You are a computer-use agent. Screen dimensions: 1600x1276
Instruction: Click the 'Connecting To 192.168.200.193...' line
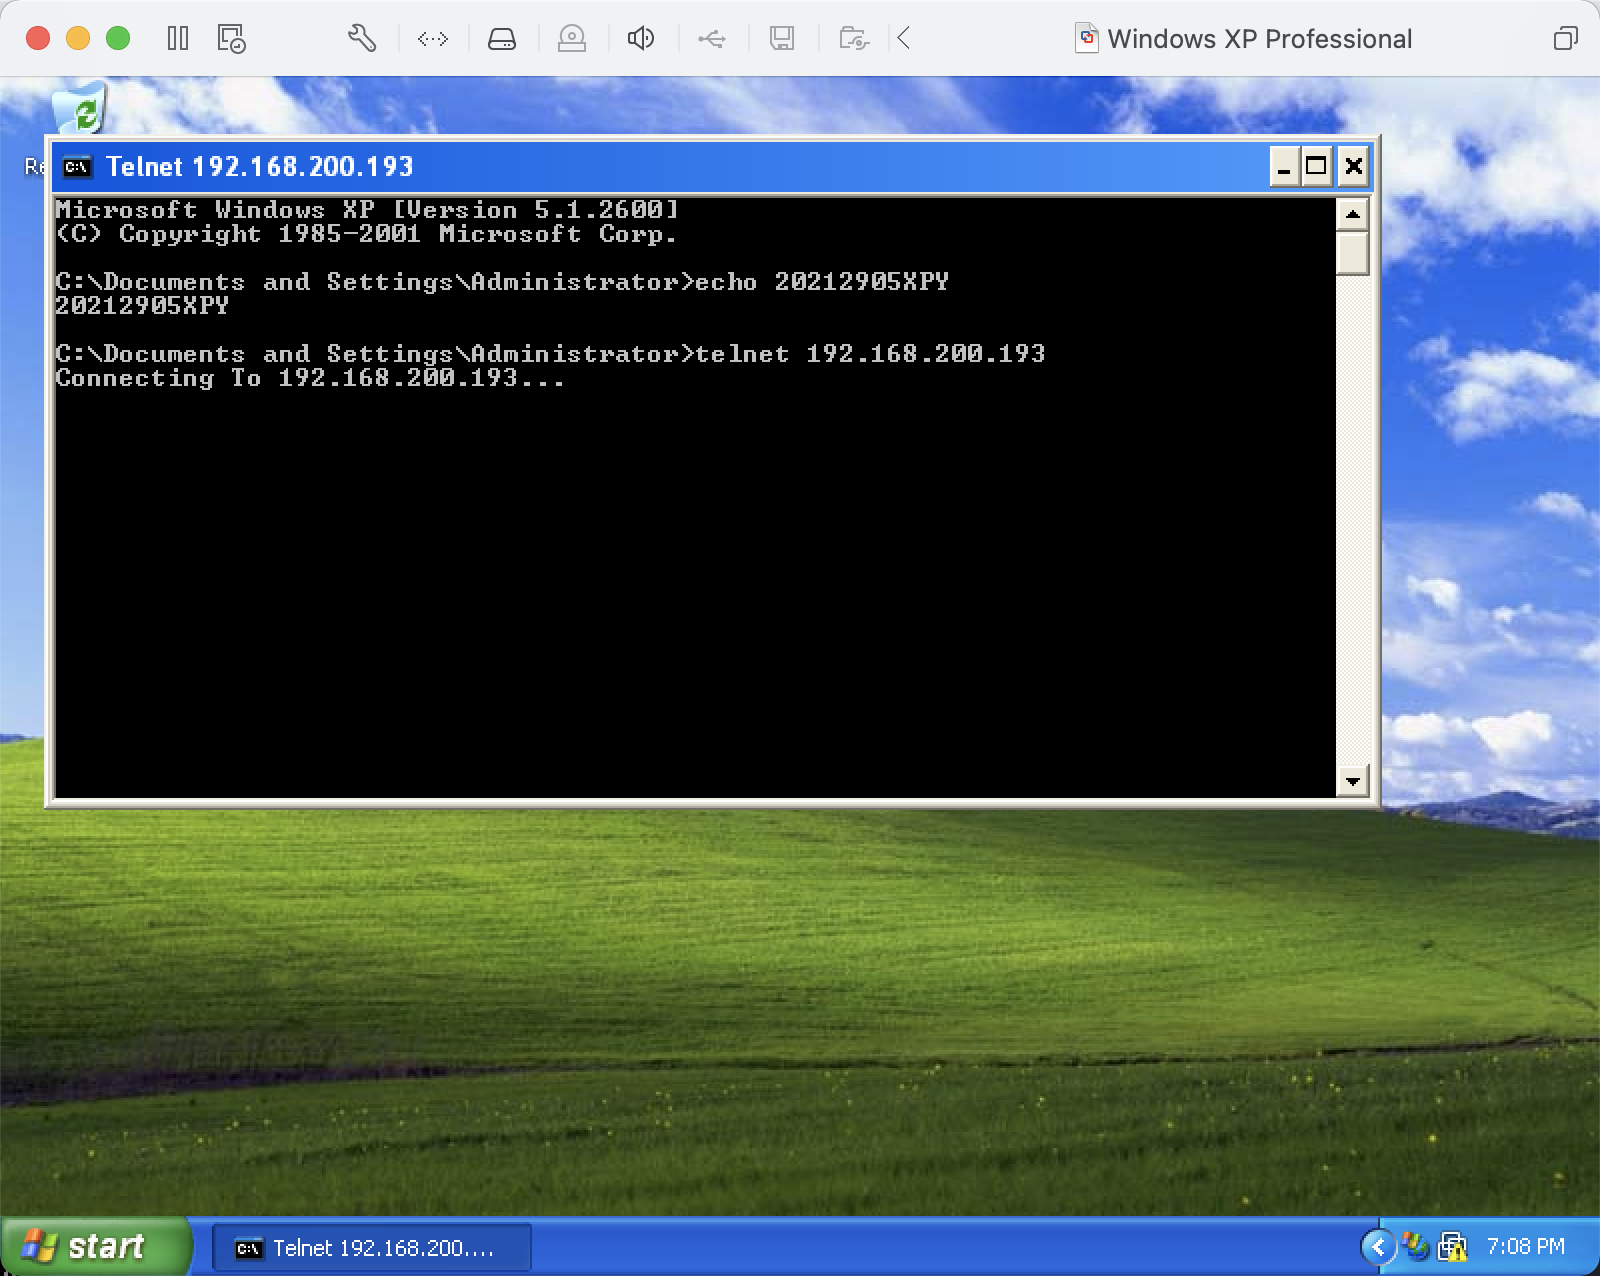coord(310,378)
